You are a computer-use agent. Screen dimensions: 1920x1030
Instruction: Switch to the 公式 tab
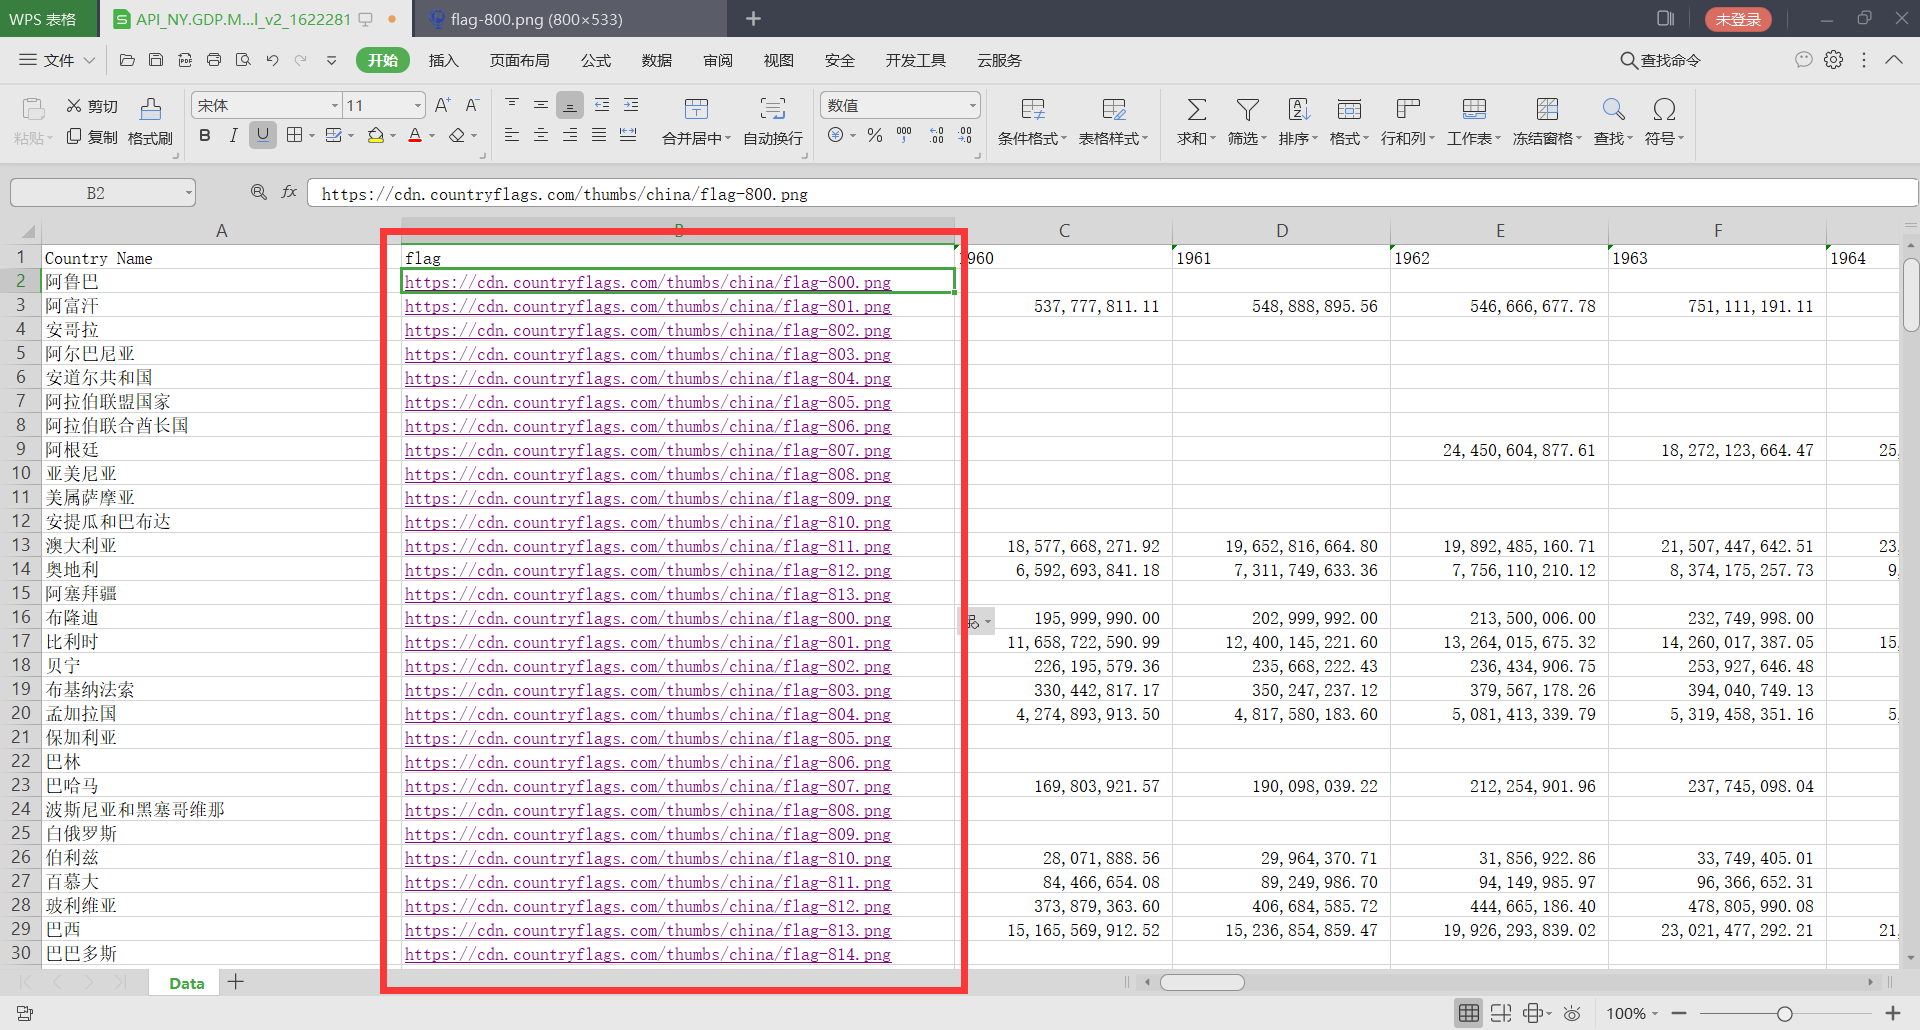tap(596, 60)
